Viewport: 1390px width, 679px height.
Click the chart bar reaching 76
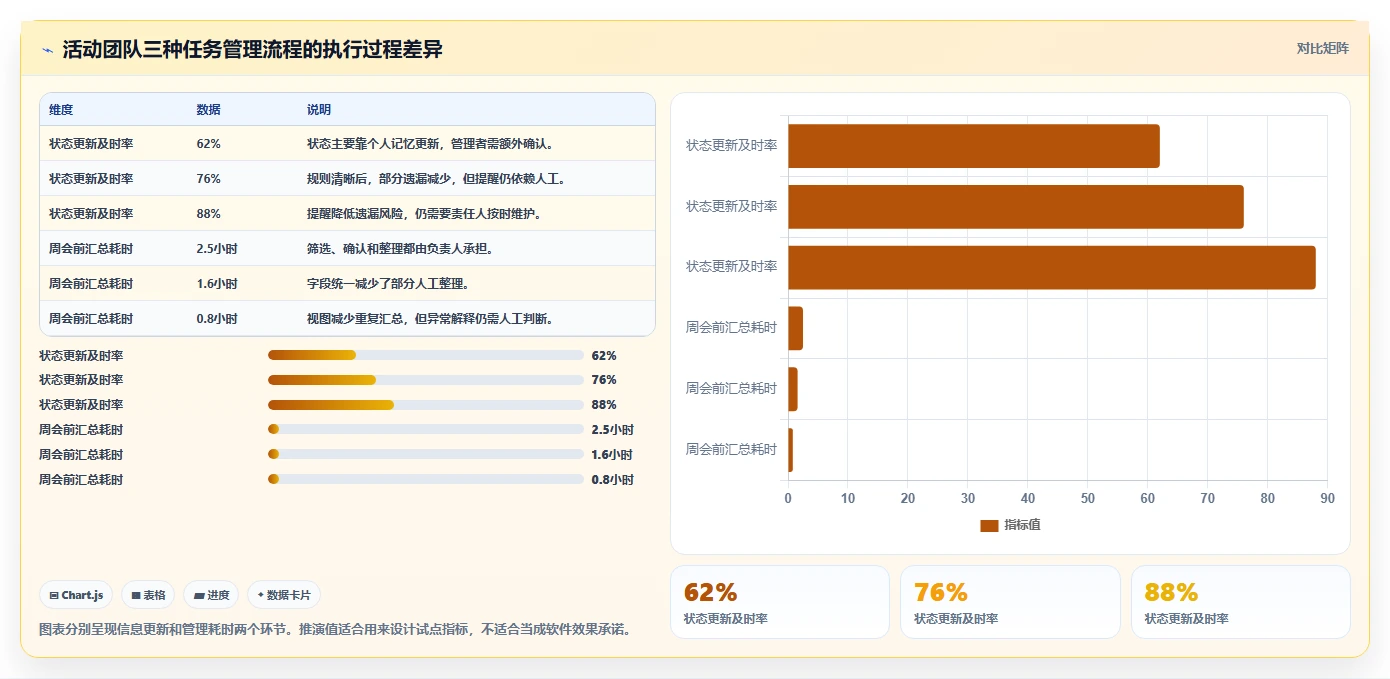1016,207
